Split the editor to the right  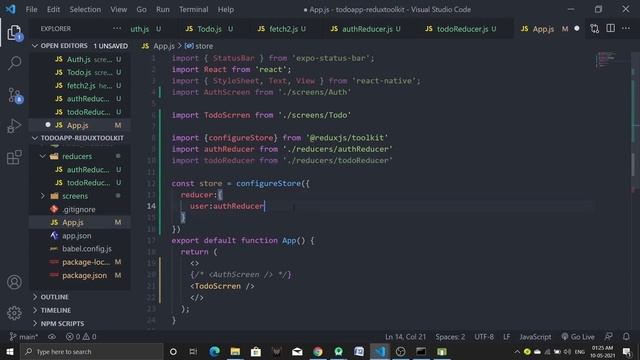coord(610,29)
